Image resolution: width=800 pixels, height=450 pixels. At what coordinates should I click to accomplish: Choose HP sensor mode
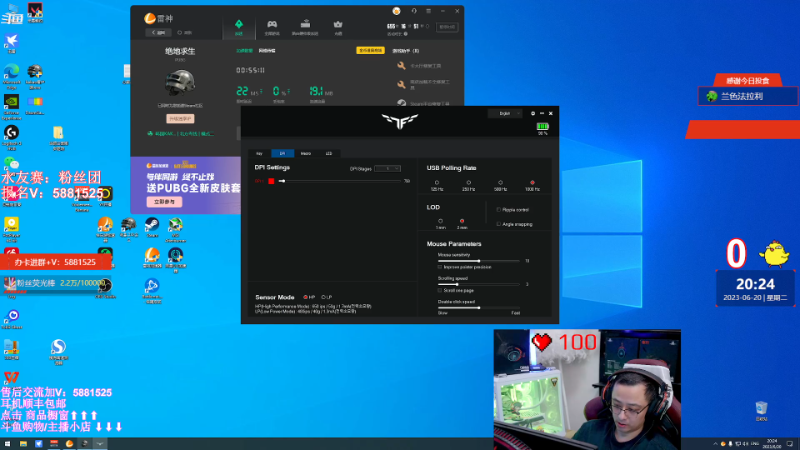305,297
